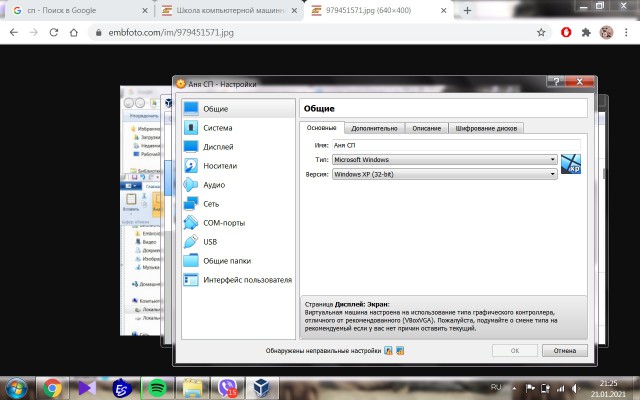Bookmark this page with the star icon
Image resolution: width=640 pixels, height=400 pixels.
coord(541,33)
